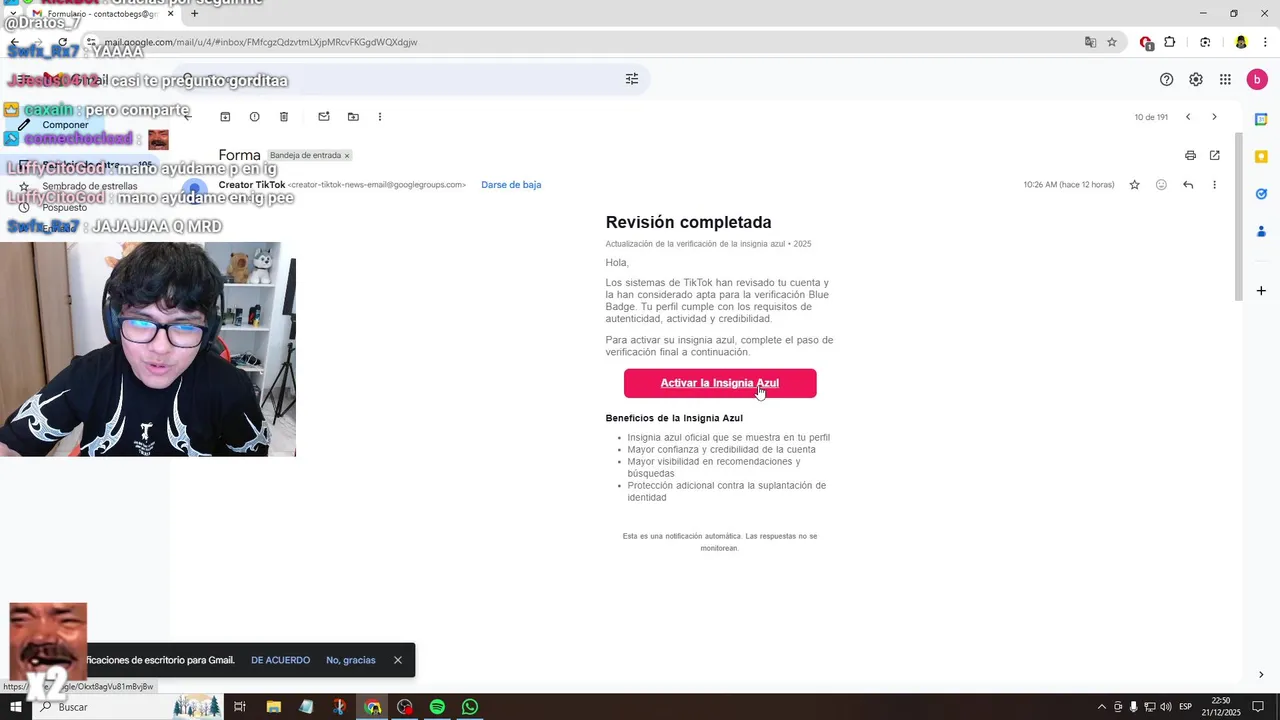Mark the email as unread
The image size is (1280, 720).
coord(324,117)
